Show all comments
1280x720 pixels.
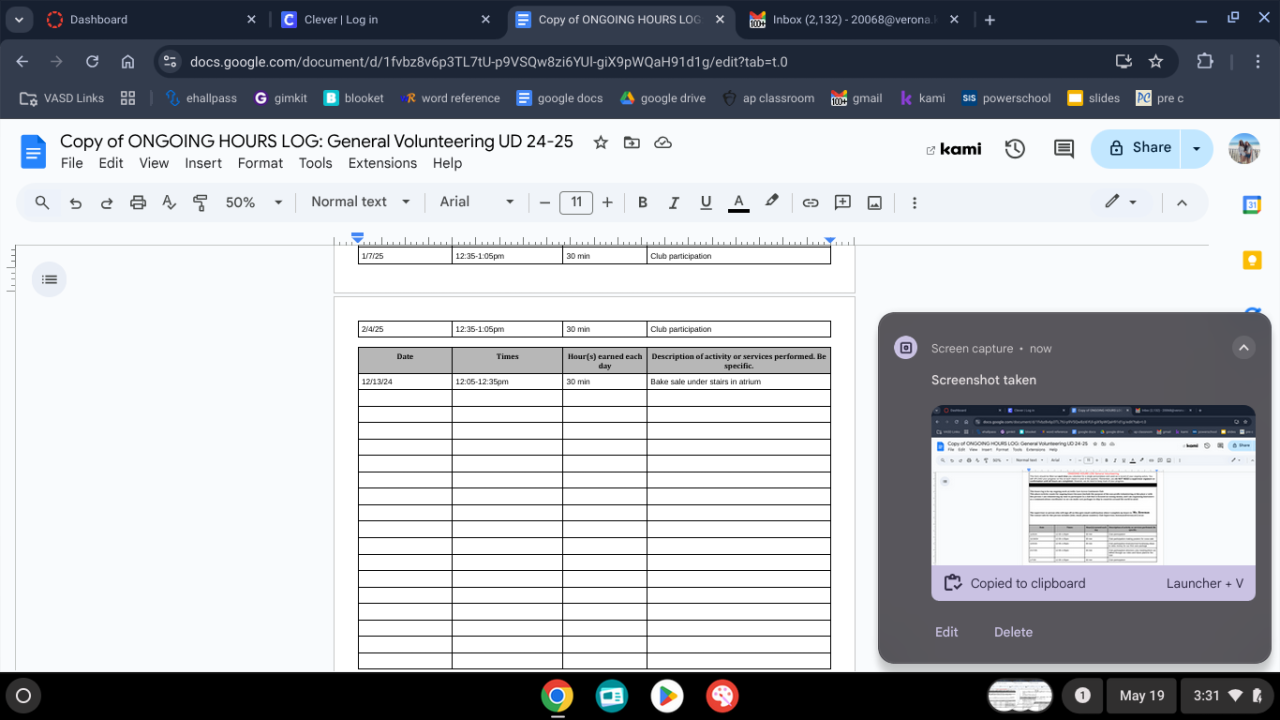click(x=1064, y=149)
